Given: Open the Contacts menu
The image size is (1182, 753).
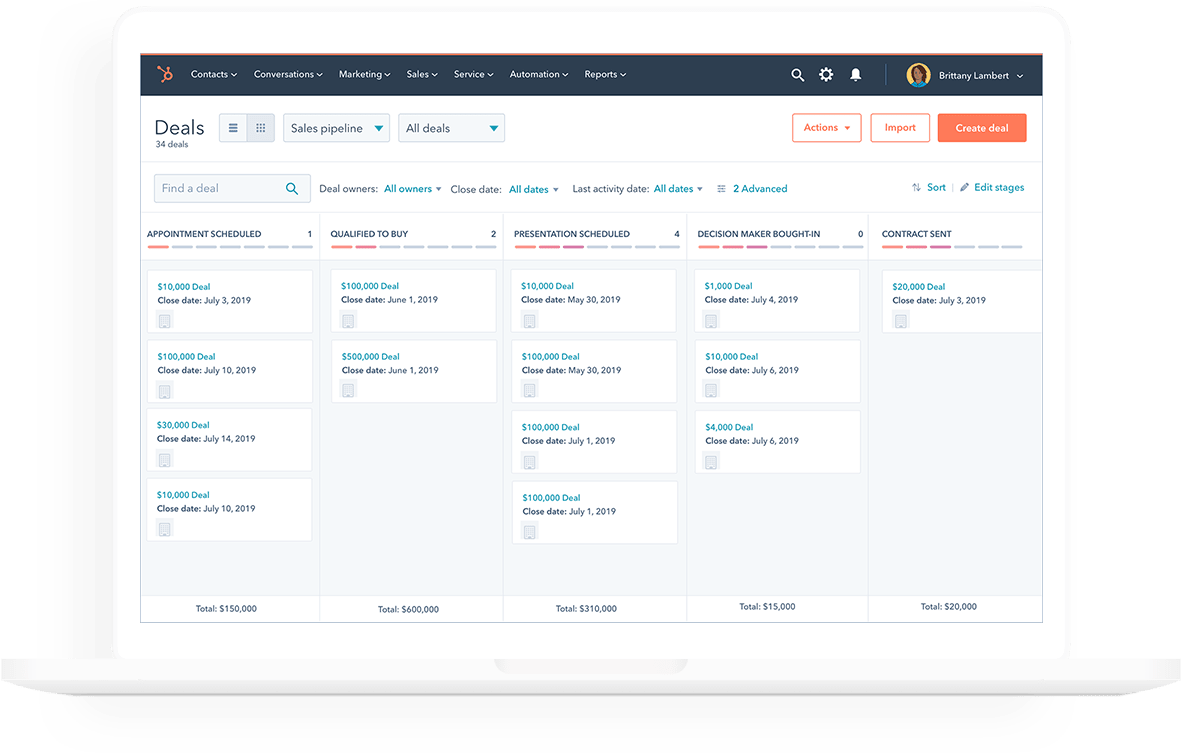Looking at the screenshot, I should pyautogui.click(x=213, y=74).
